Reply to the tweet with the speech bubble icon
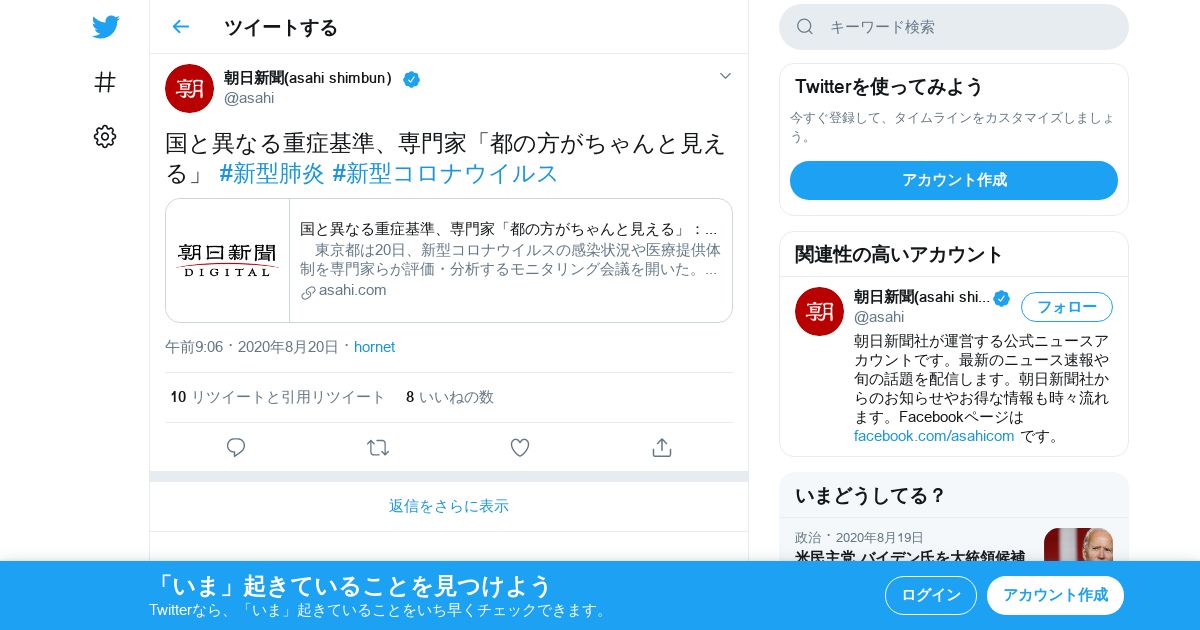This screenshot has width=1200, height=630. [x=236, y=448]
